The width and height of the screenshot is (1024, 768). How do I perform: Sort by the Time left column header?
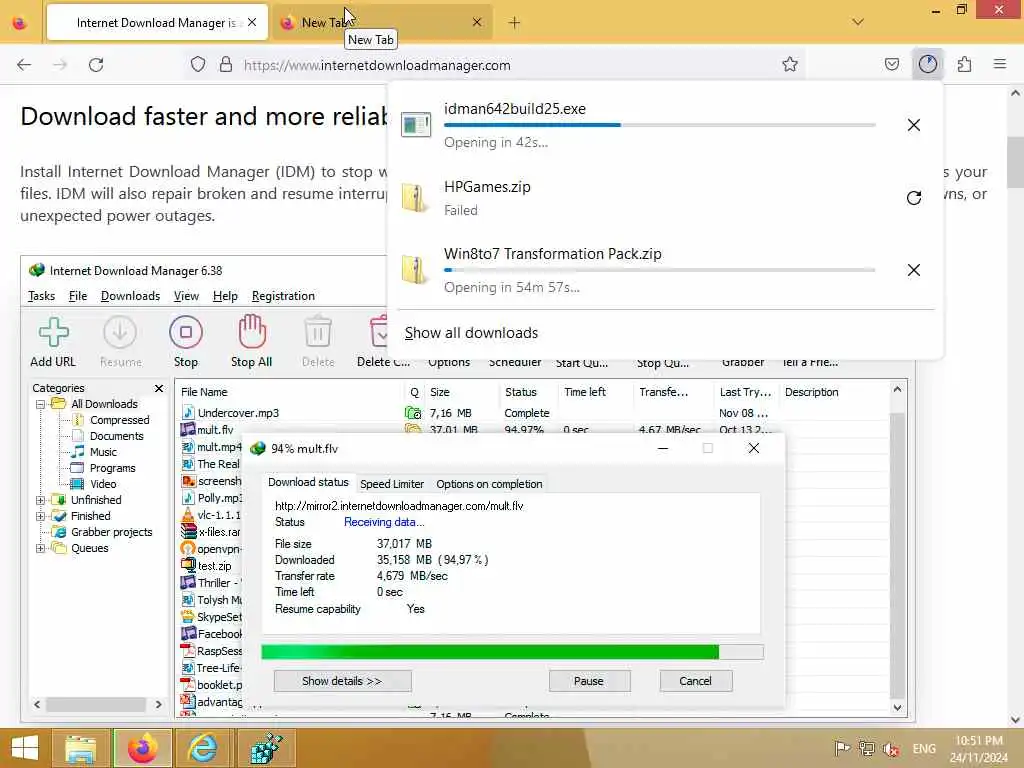(x=584, y=392)
